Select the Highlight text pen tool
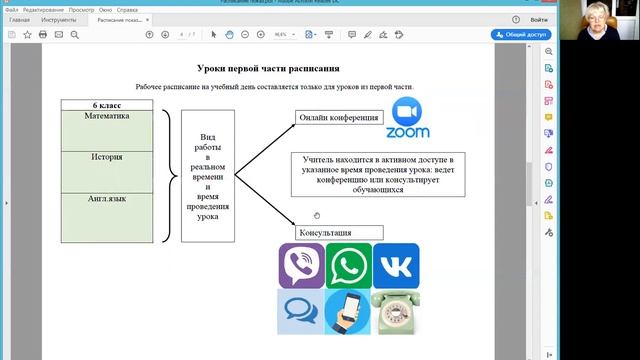This screenshot has width=640, height=360. [x=368, y=35]
